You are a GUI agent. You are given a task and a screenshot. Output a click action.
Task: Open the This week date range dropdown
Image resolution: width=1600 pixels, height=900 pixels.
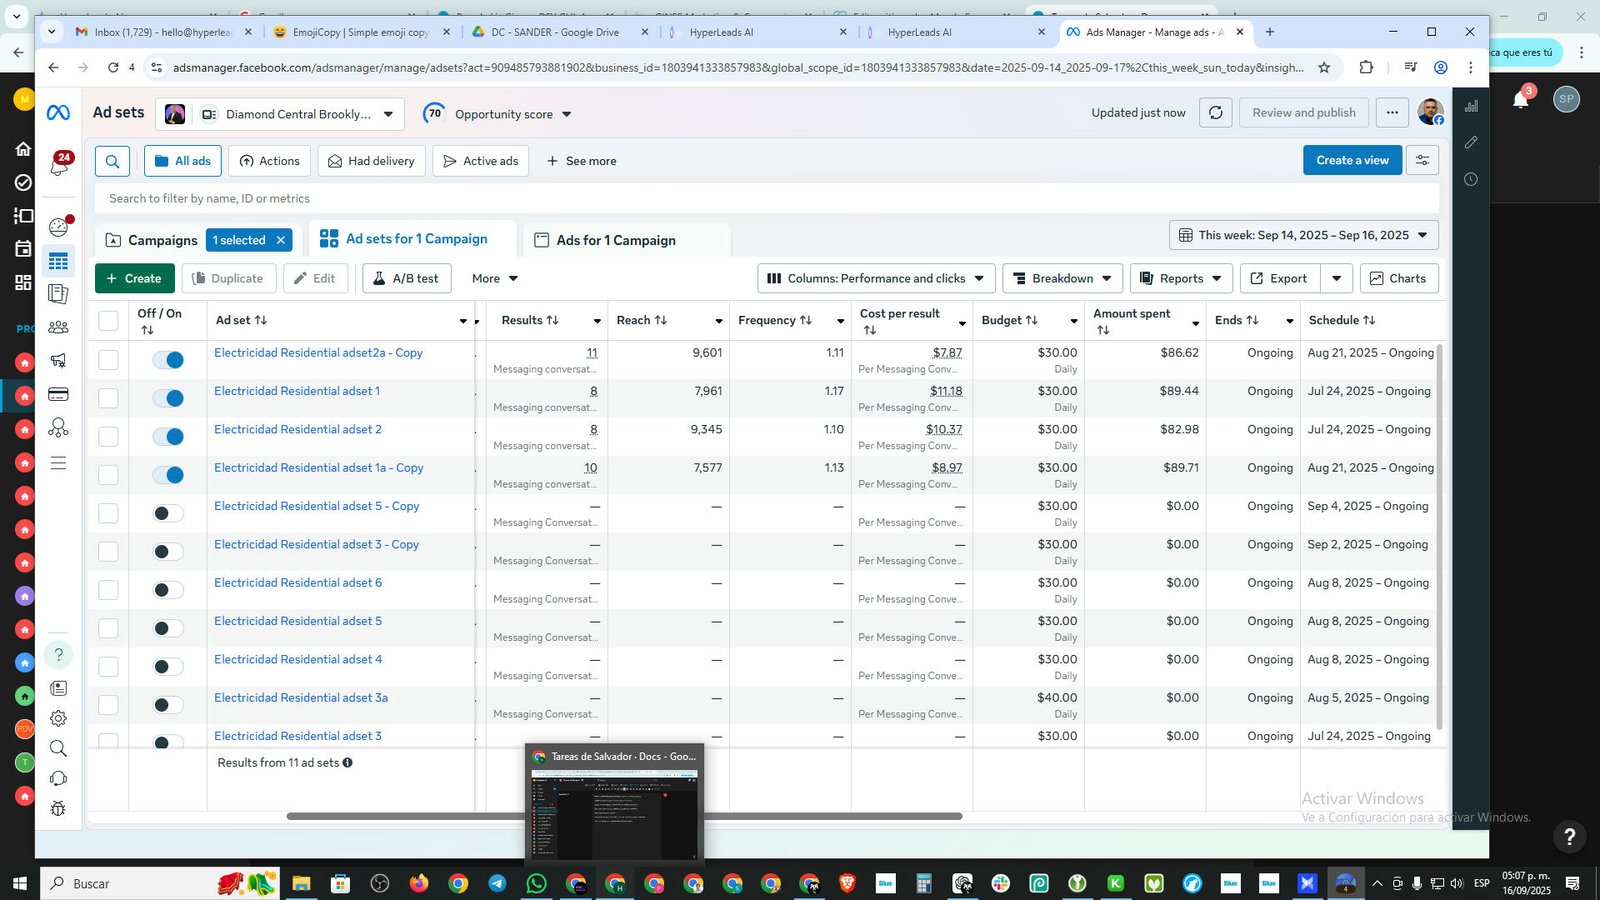tap(1304, 235)
